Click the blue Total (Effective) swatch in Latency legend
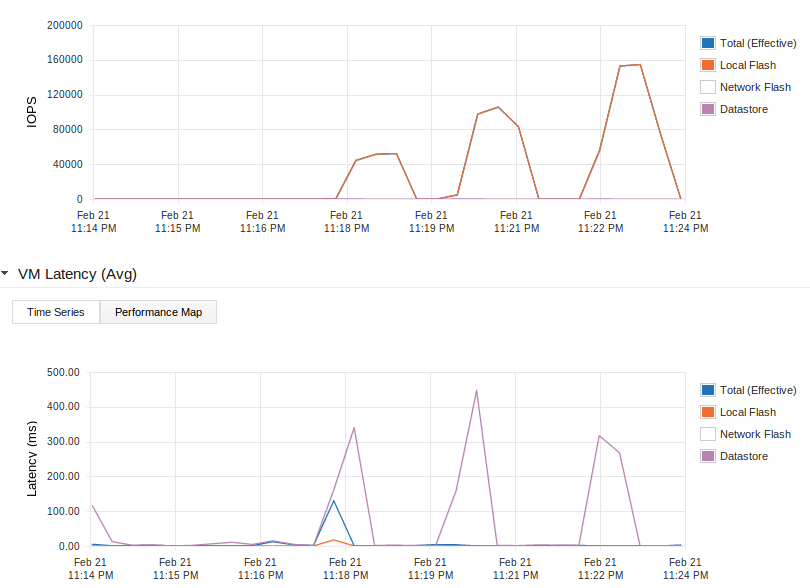This screenshot has width=810, height=588. (708, 390)
